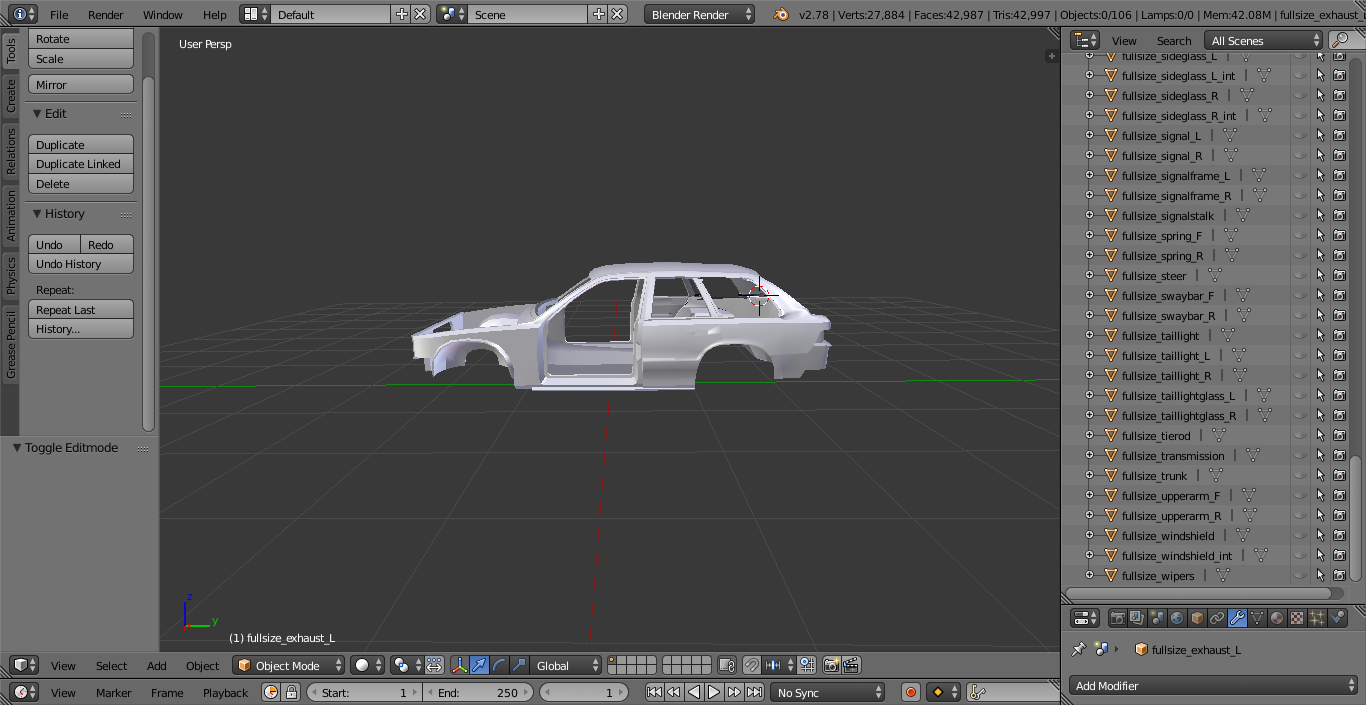Open the All Scenes outliner display dropdown

(x=1264, y=40)
